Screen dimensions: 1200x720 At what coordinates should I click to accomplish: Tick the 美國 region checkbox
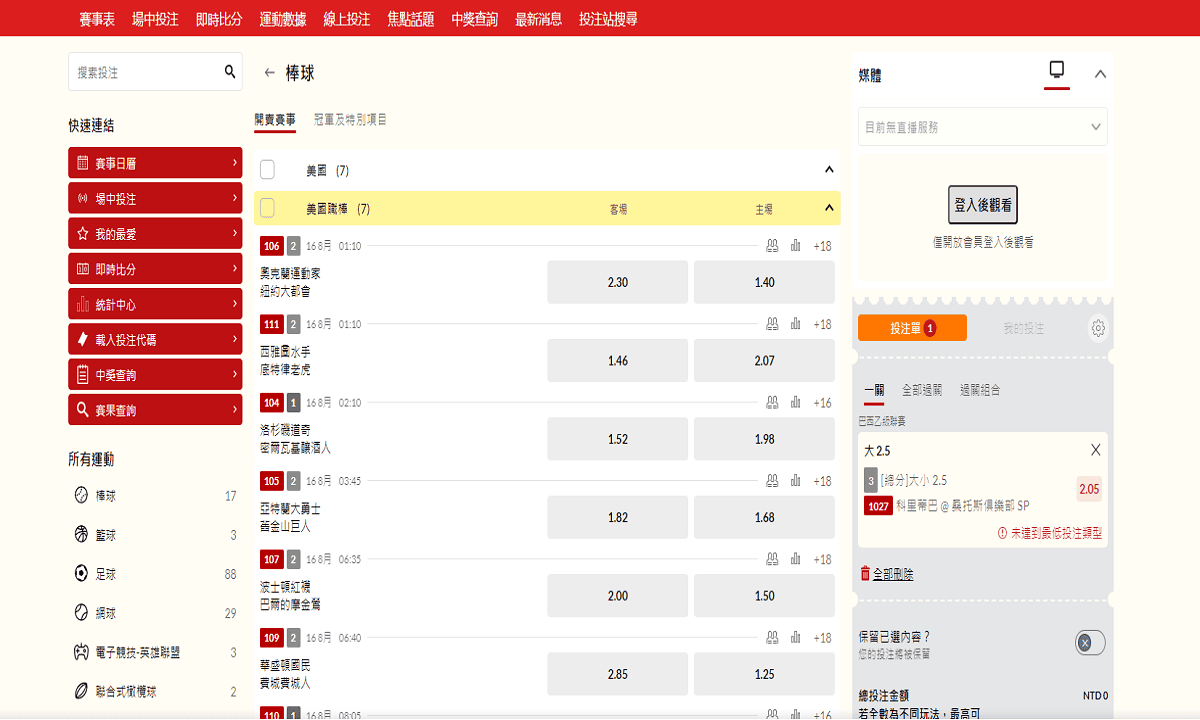pos(267,170)
